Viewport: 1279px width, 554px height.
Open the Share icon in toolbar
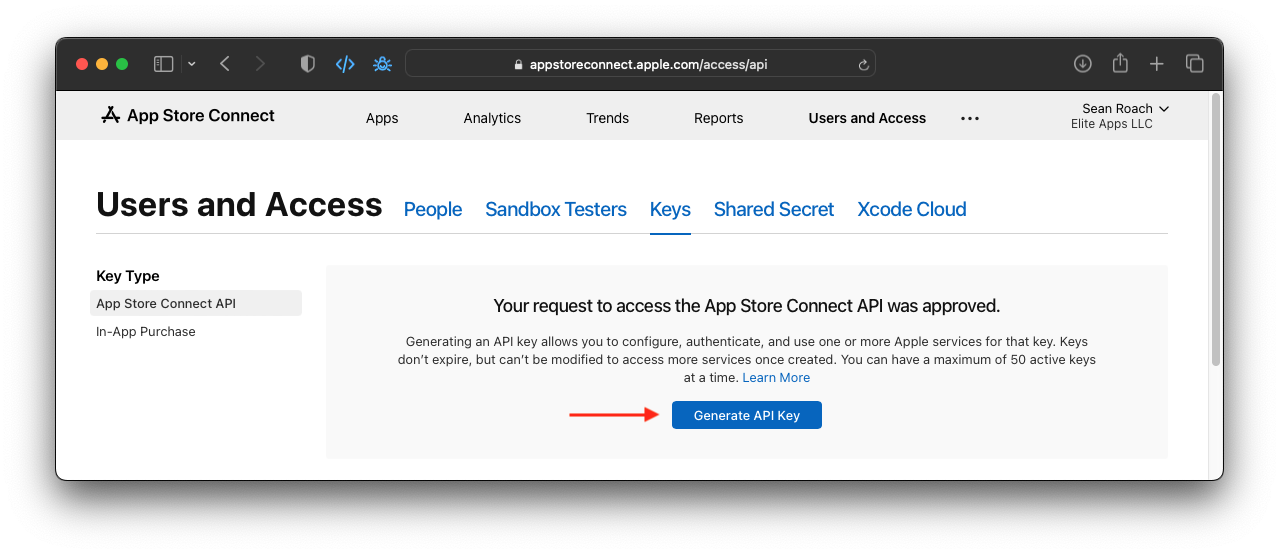click(1120, 63)
